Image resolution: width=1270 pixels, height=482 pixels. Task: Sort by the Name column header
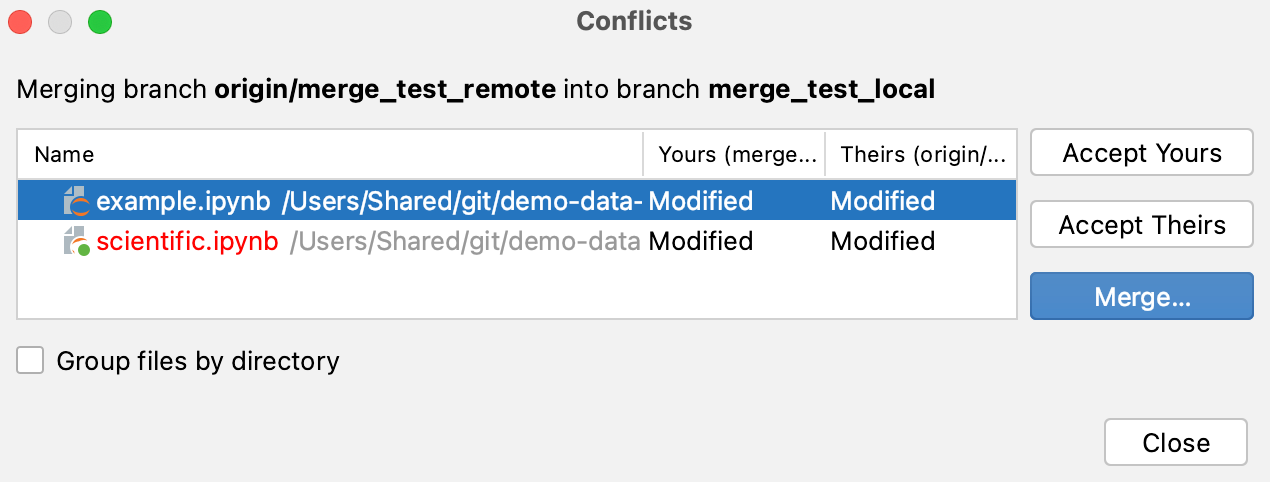tap(64, 154)
